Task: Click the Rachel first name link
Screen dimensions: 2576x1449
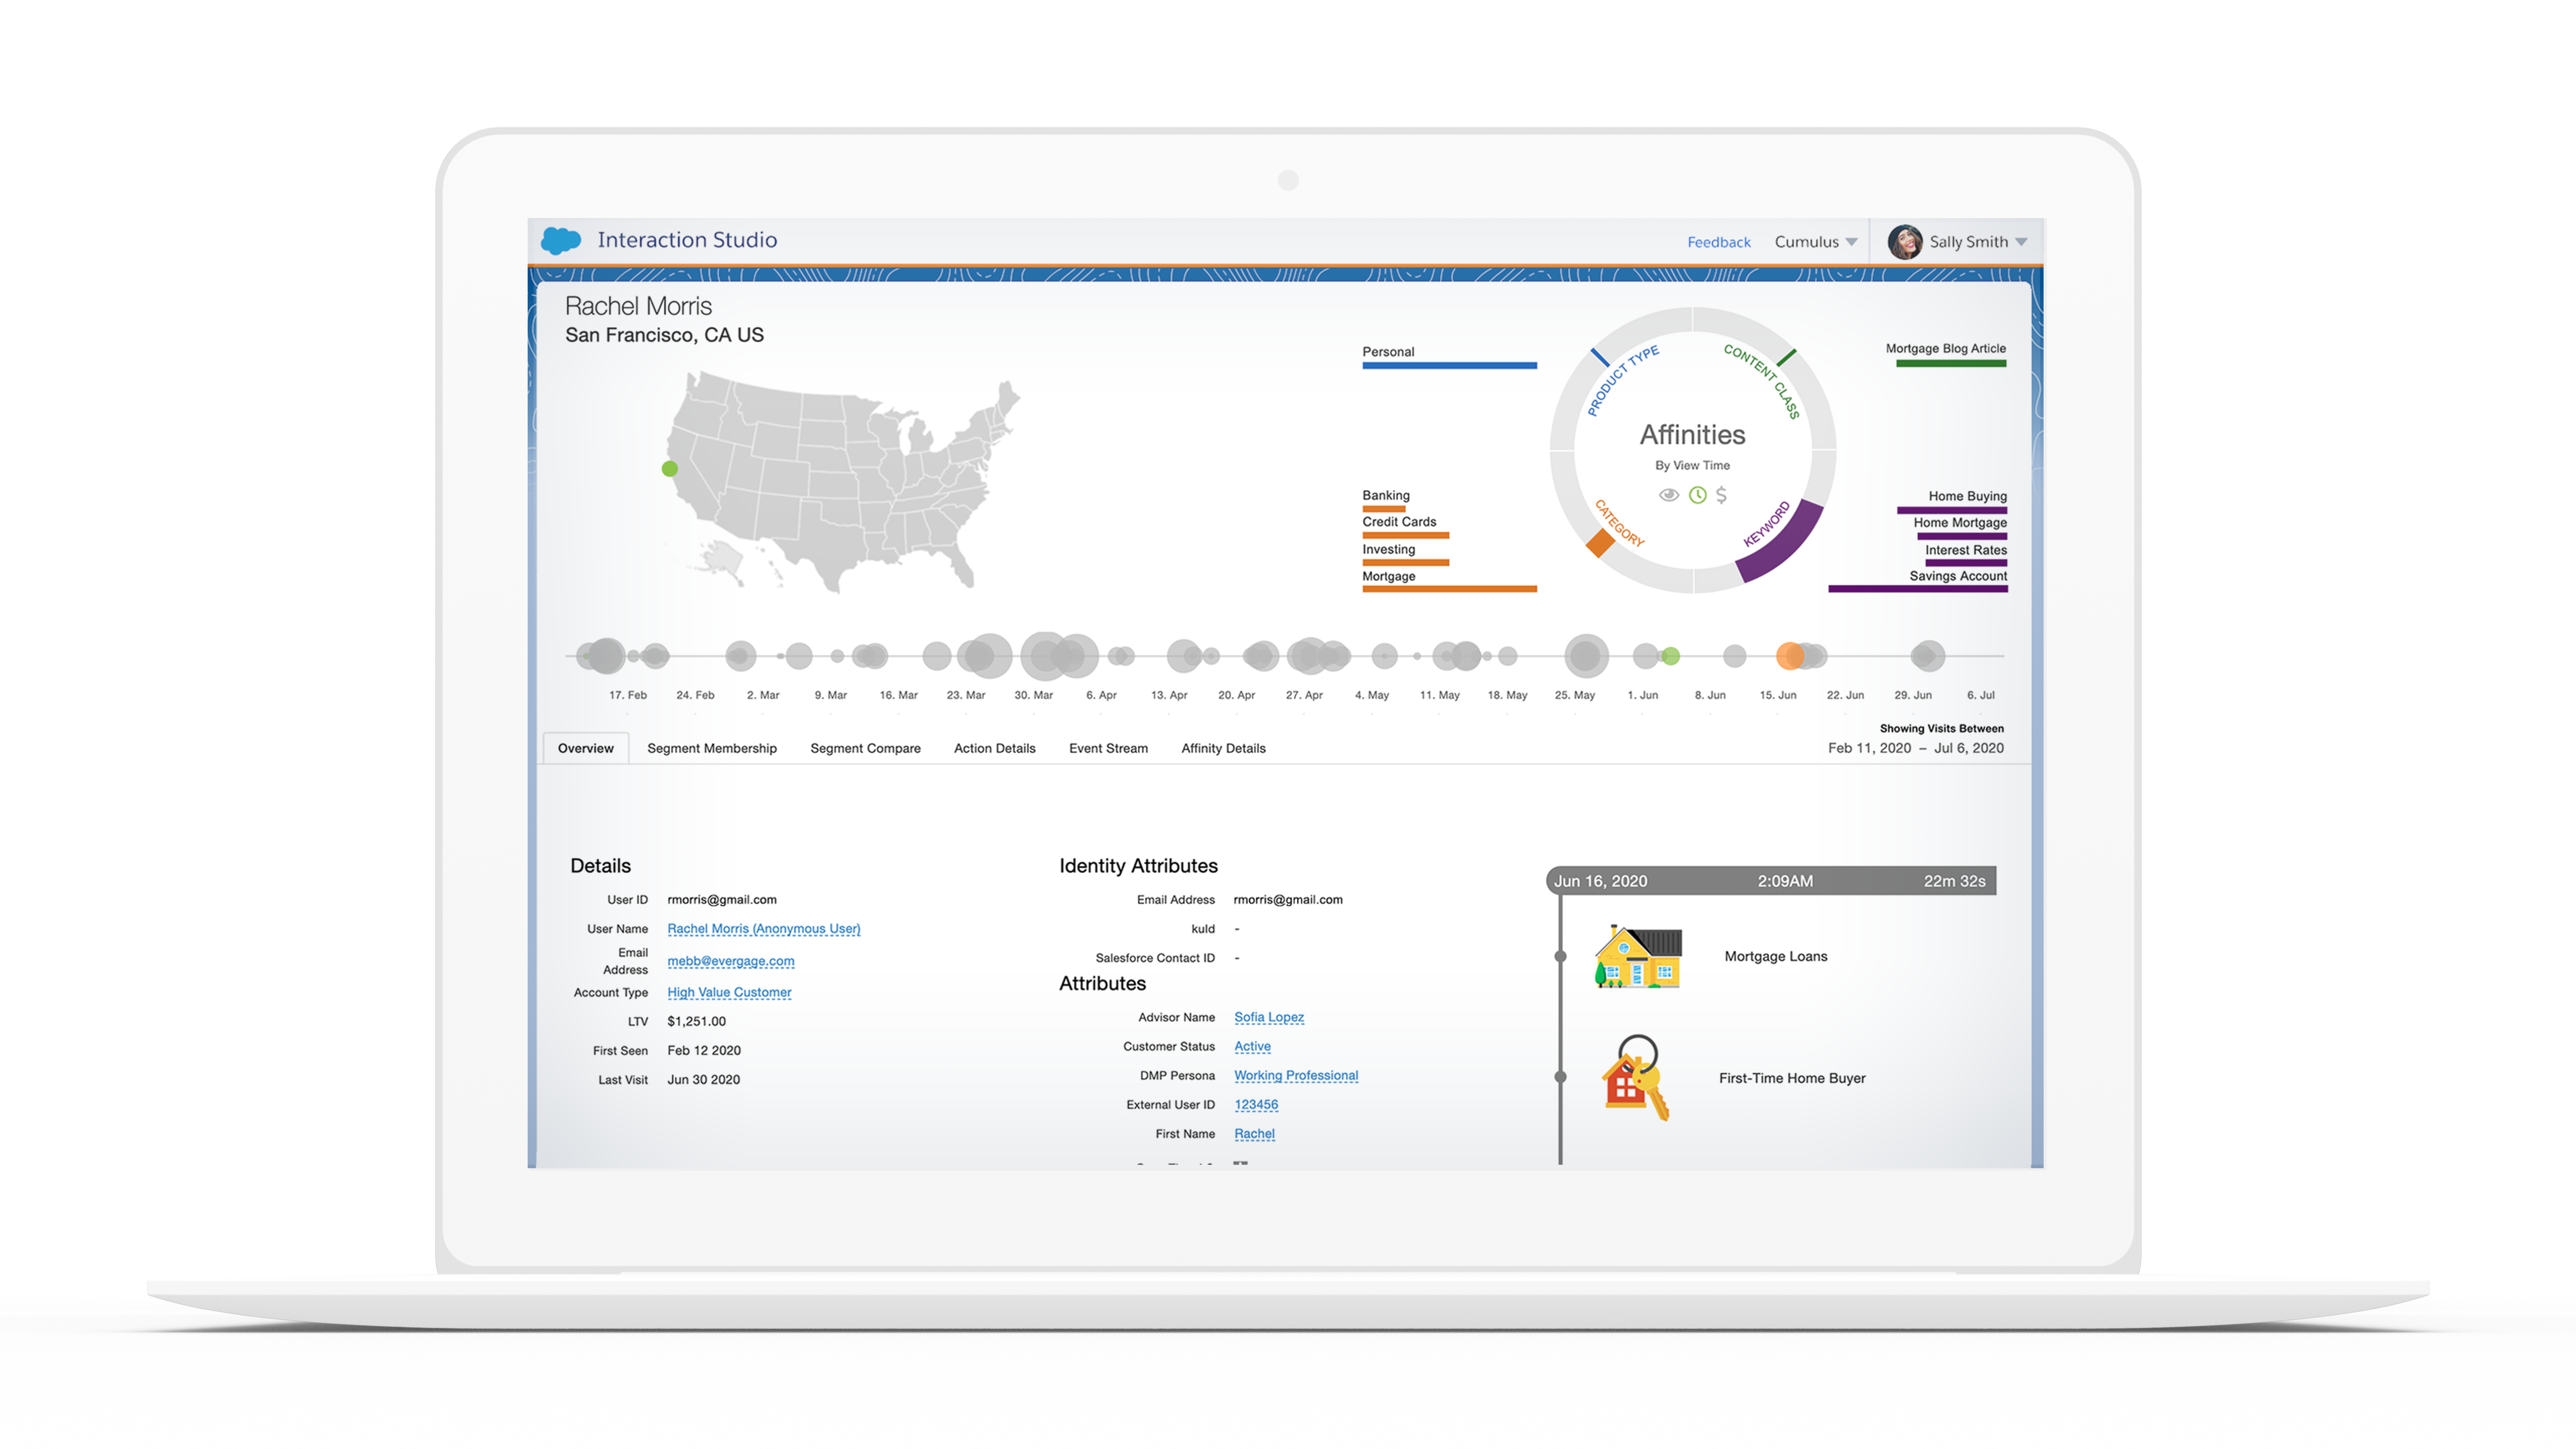Action: pyautogui.click(x=1254, y=1133)
